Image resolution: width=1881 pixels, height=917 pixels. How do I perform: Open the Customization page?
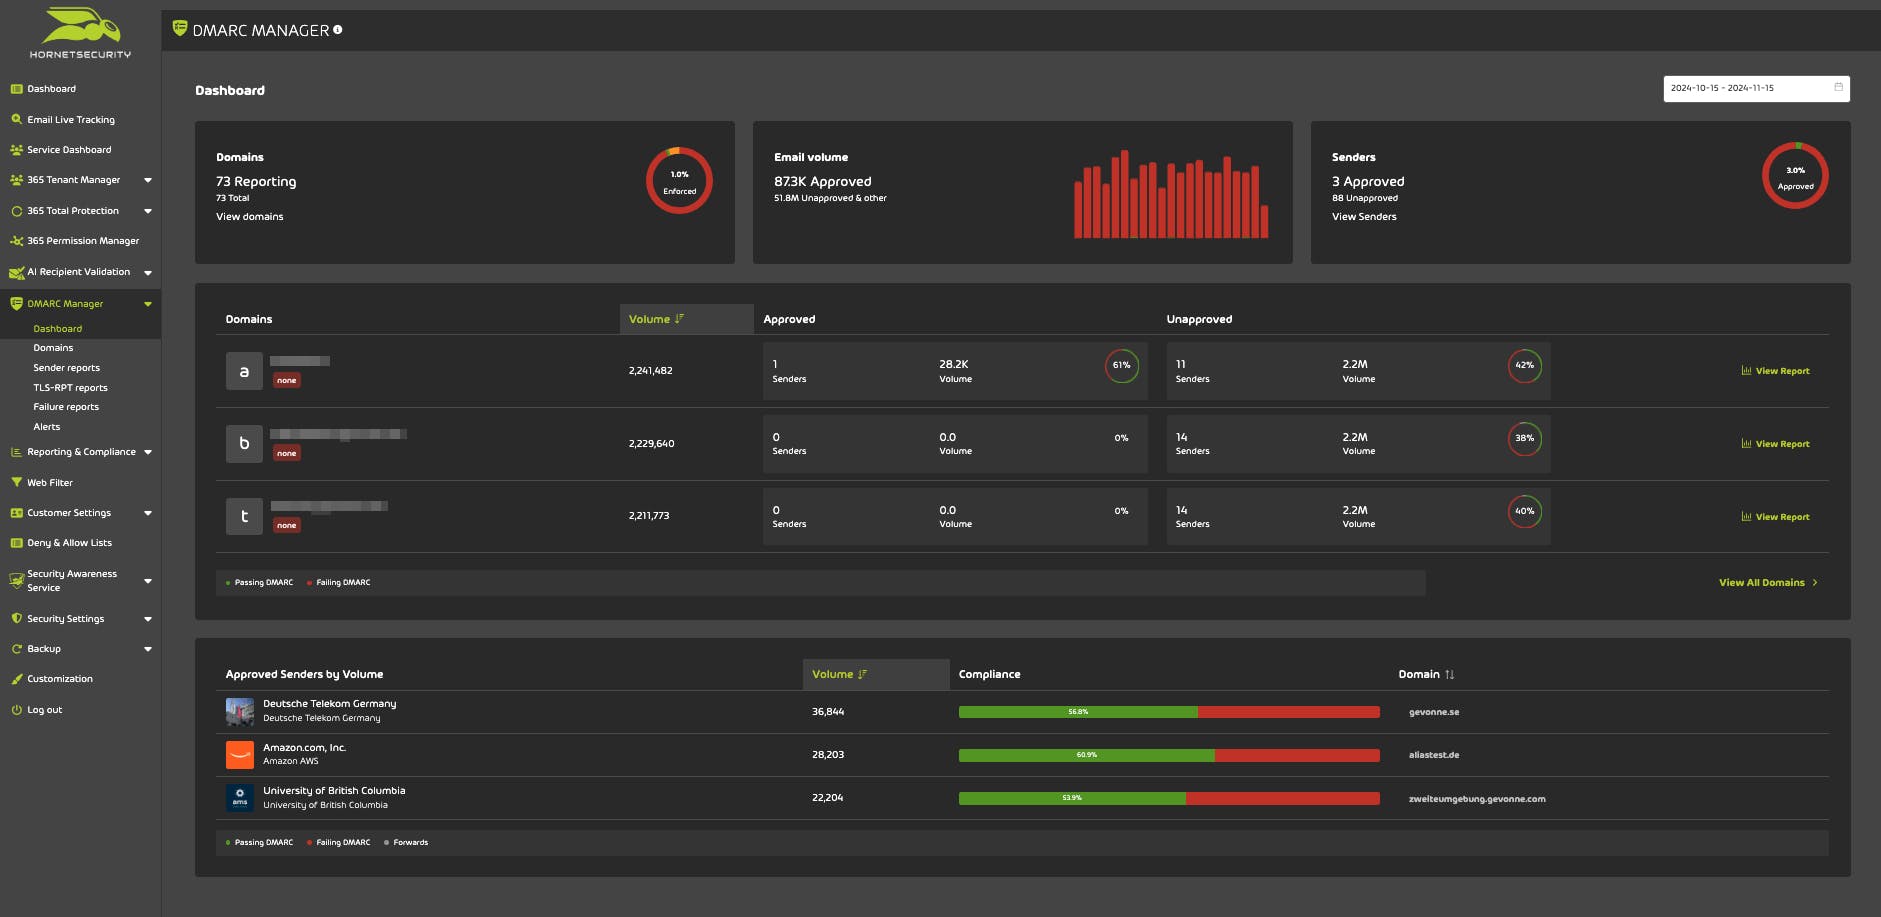58,678
